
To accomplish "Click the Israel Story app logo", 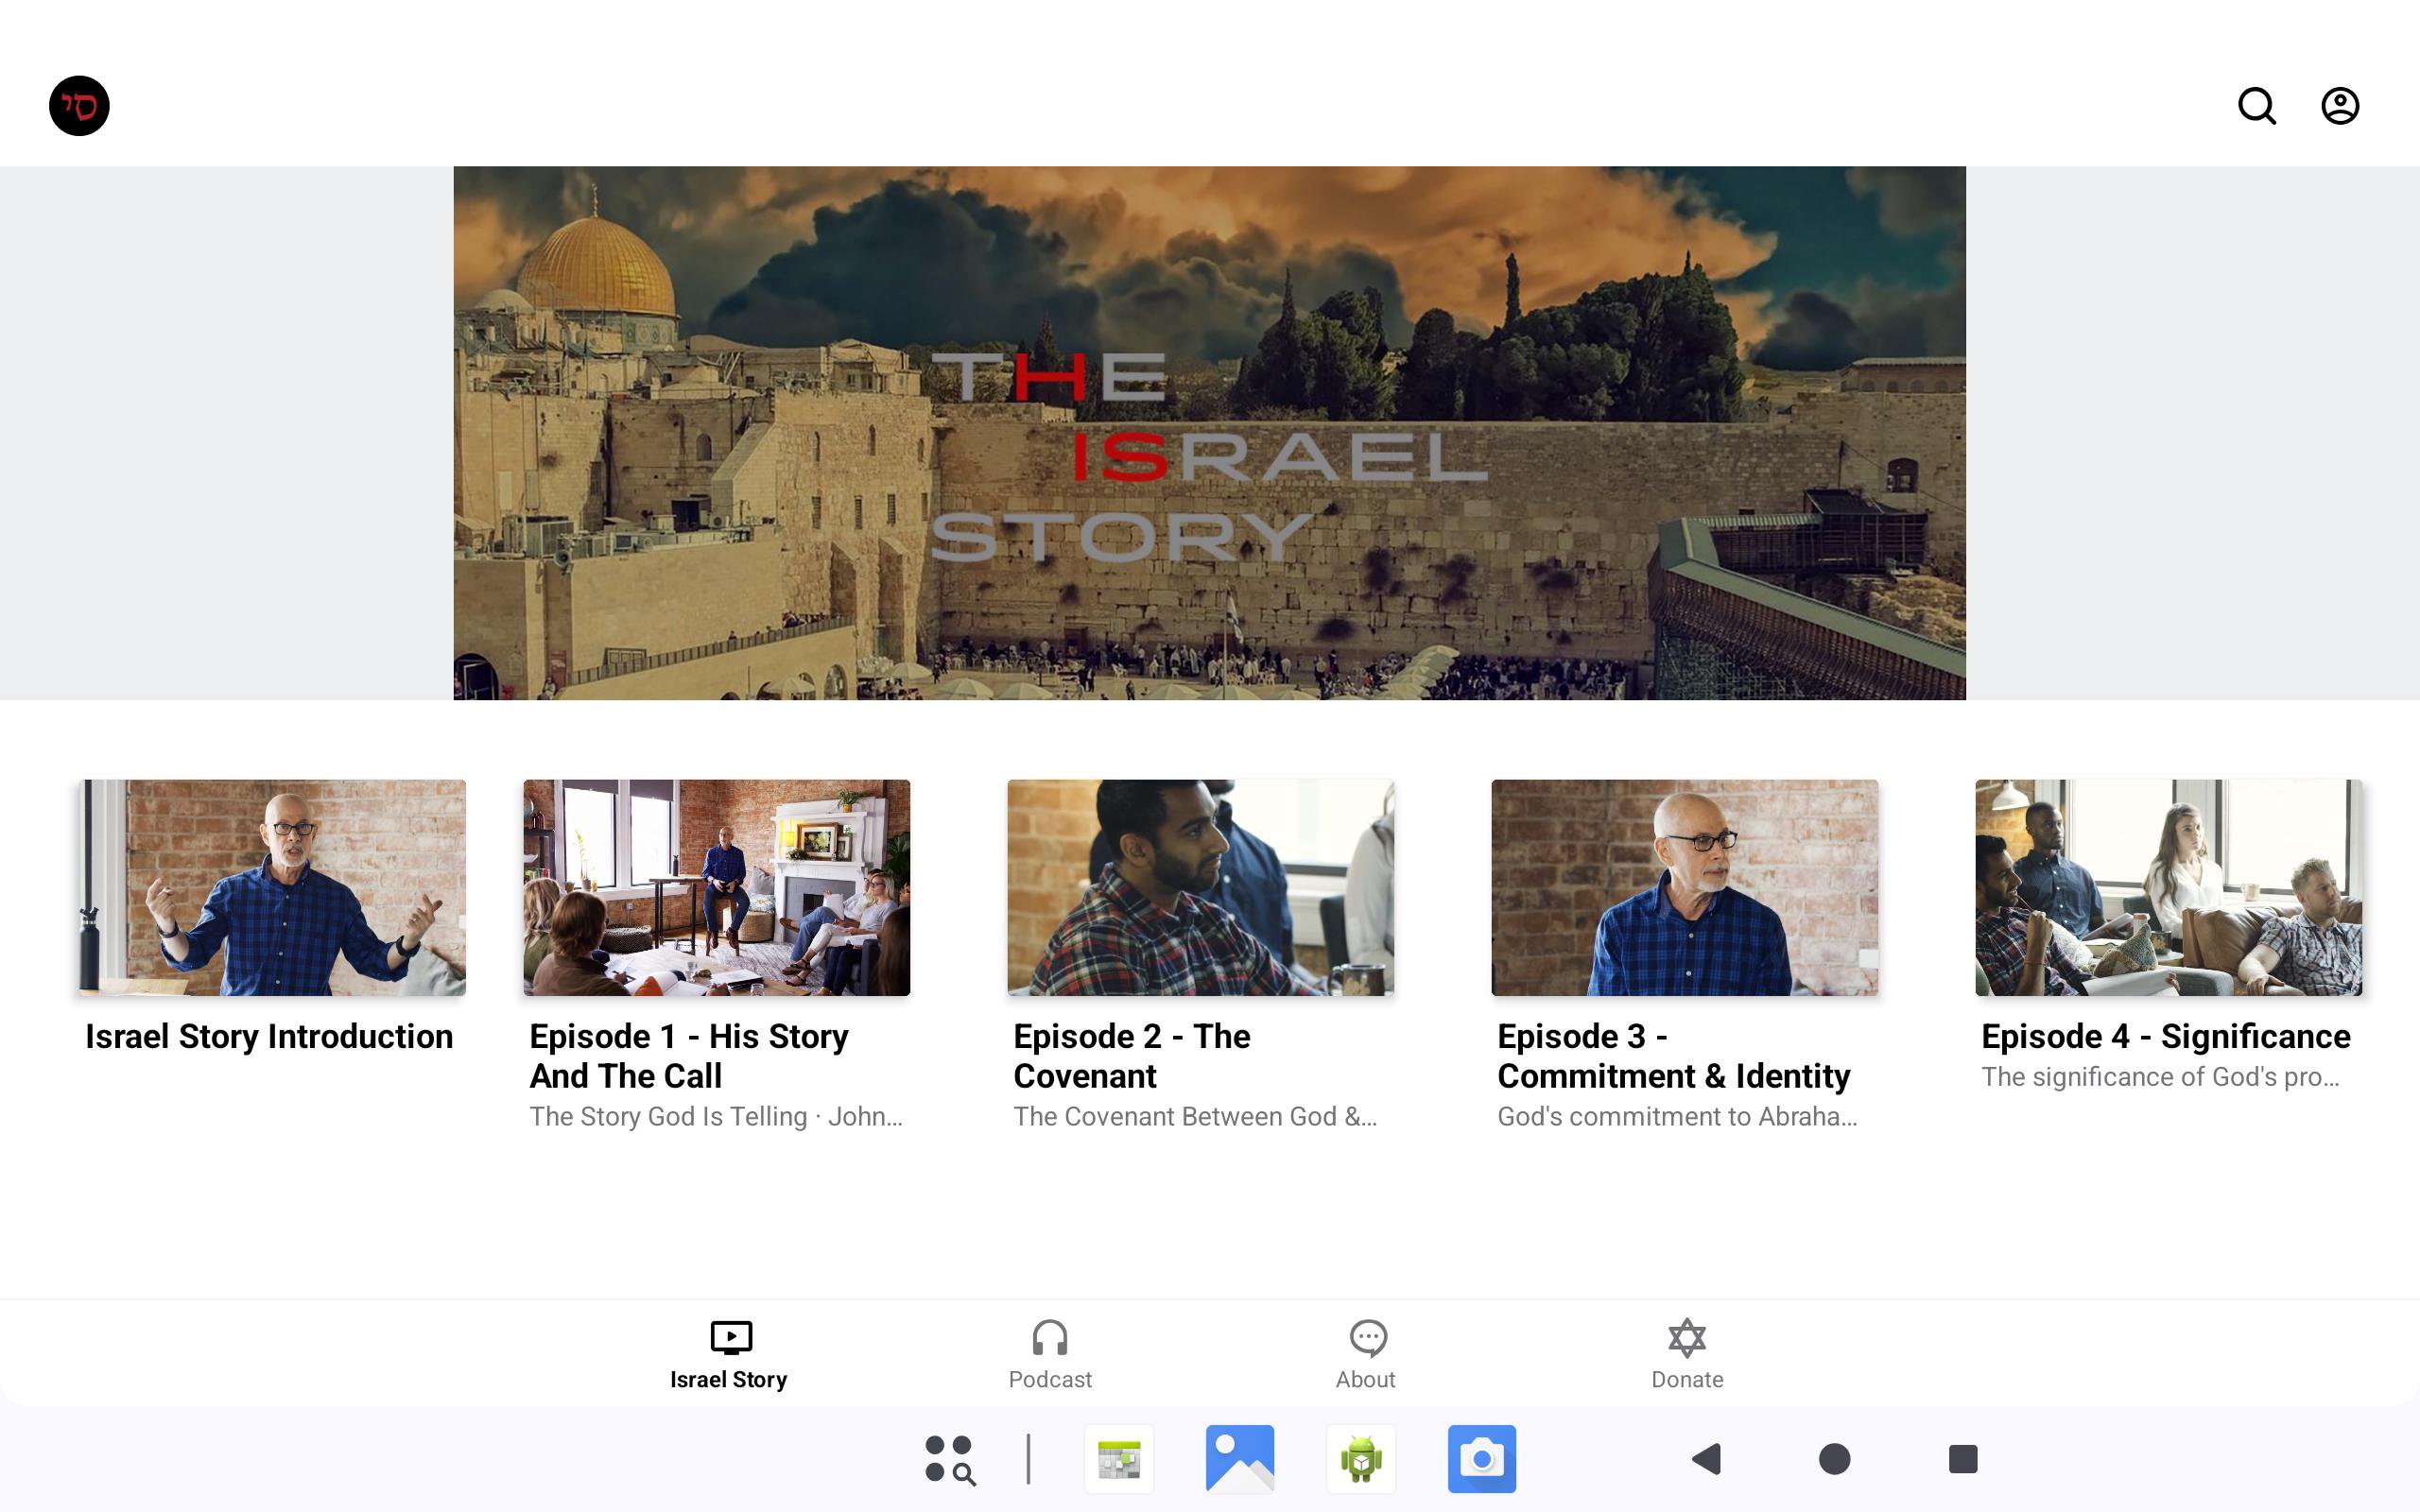I will click(x=79, y=106).
